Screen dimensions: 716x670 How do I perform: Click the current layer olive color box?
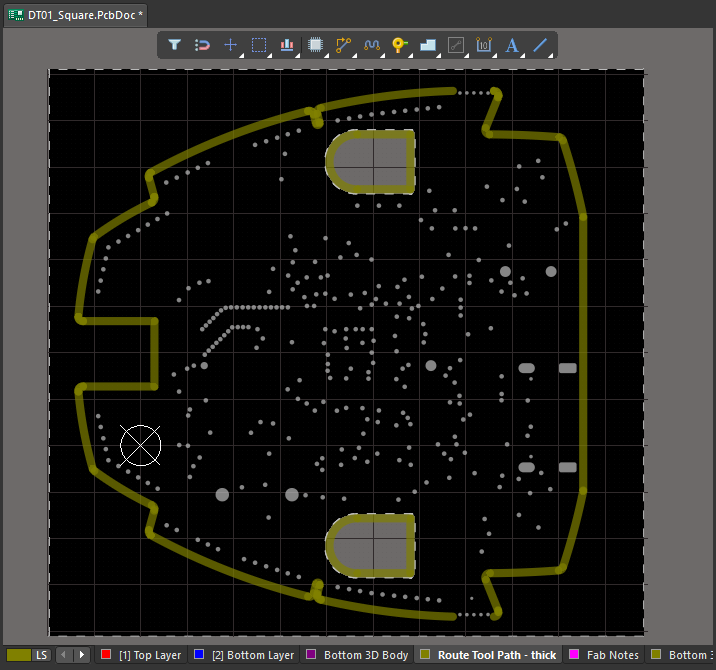point(19,655)
